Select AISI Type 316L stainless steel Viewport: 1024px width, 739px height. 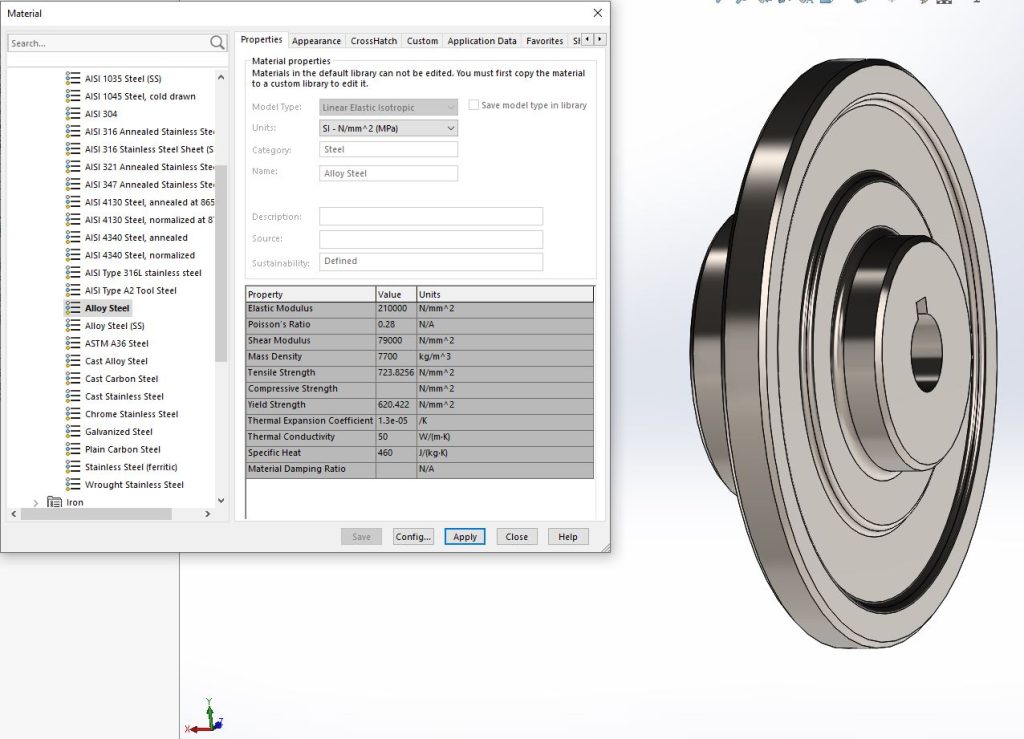pyautogui.click(x=143, y=273)
